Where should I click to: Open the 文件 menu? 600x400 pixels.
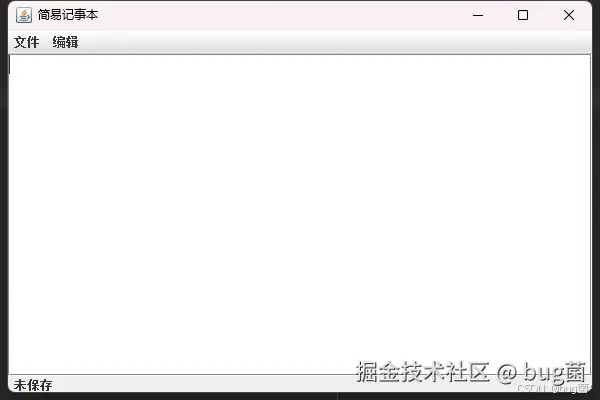[x=26, y=42]
